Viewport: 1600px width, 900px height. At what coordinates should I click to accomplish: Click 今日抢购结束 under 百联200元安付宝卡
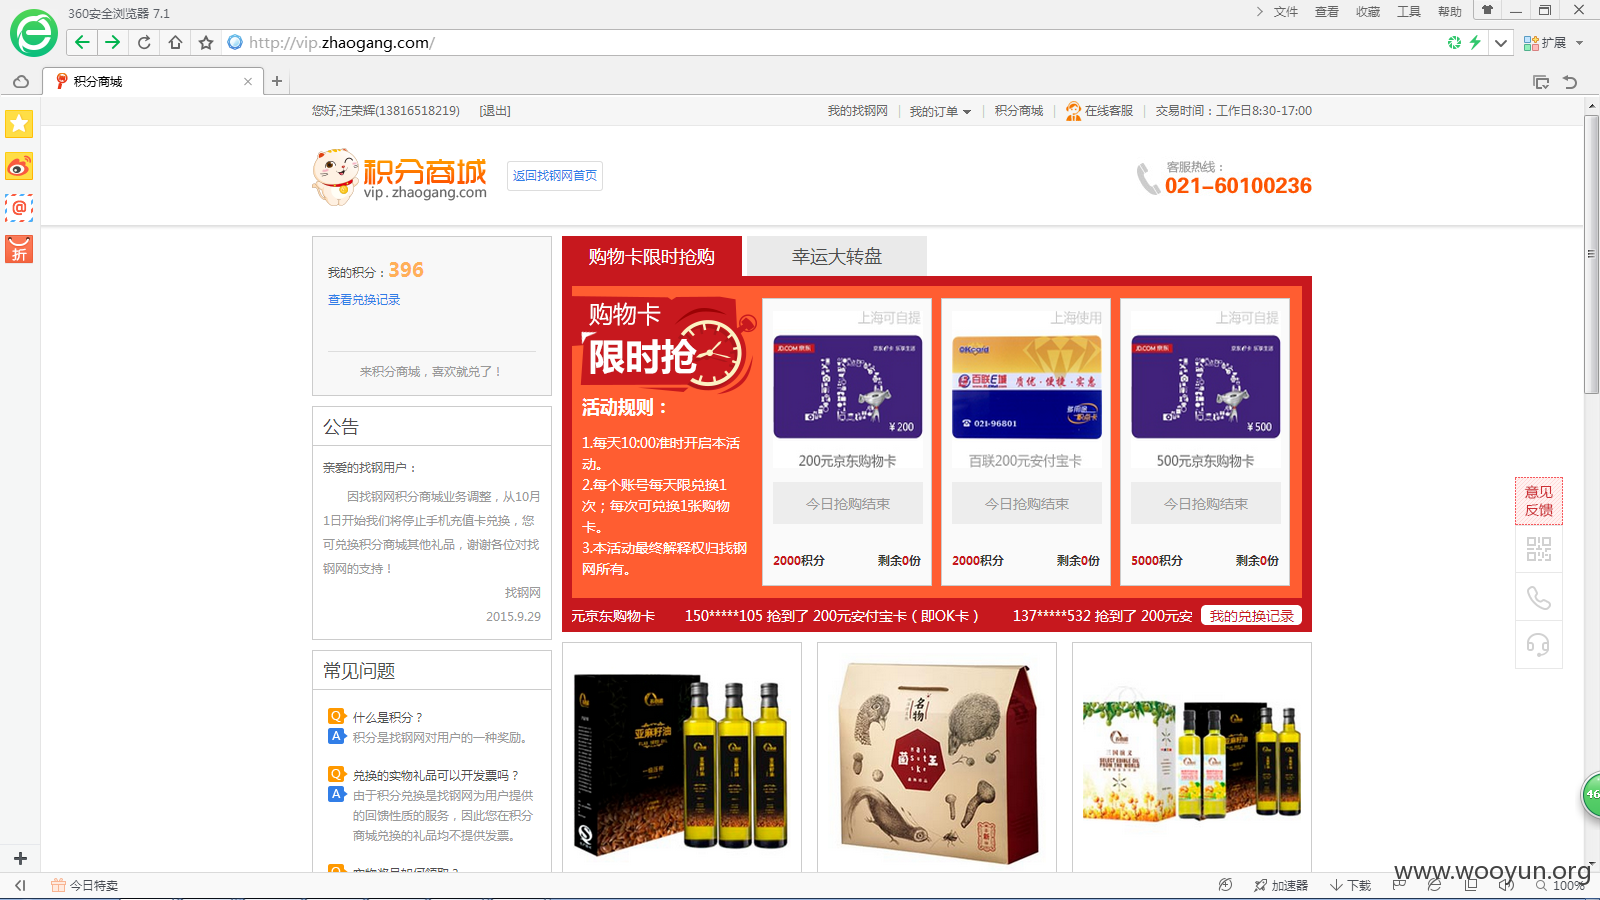[1027, 504]
